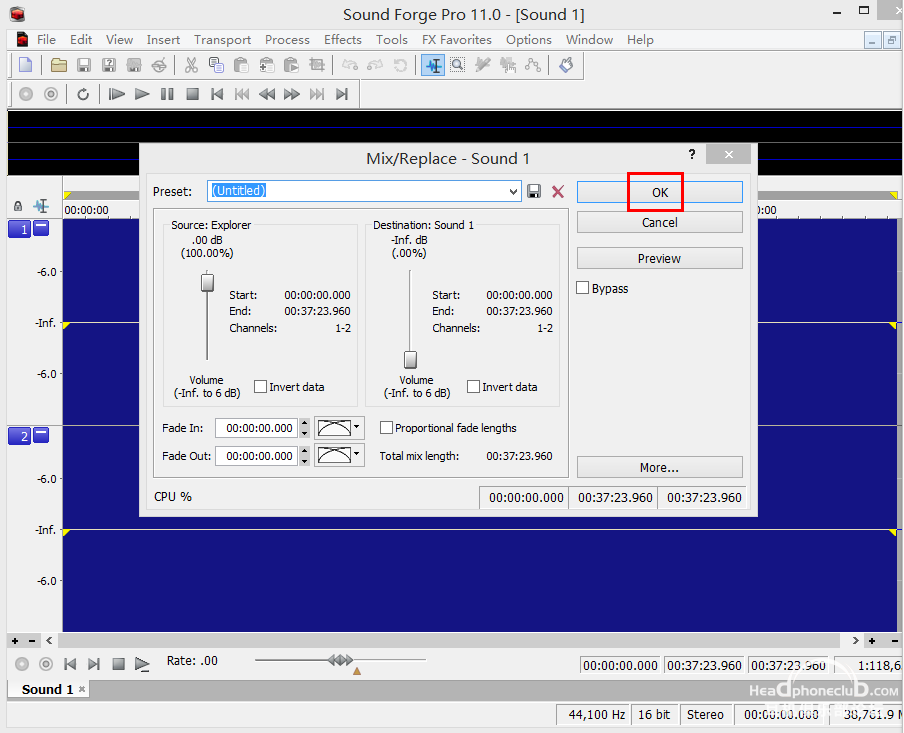Click Go to Start in transport toolbar

pyautogui.click(x=217, y=94)
